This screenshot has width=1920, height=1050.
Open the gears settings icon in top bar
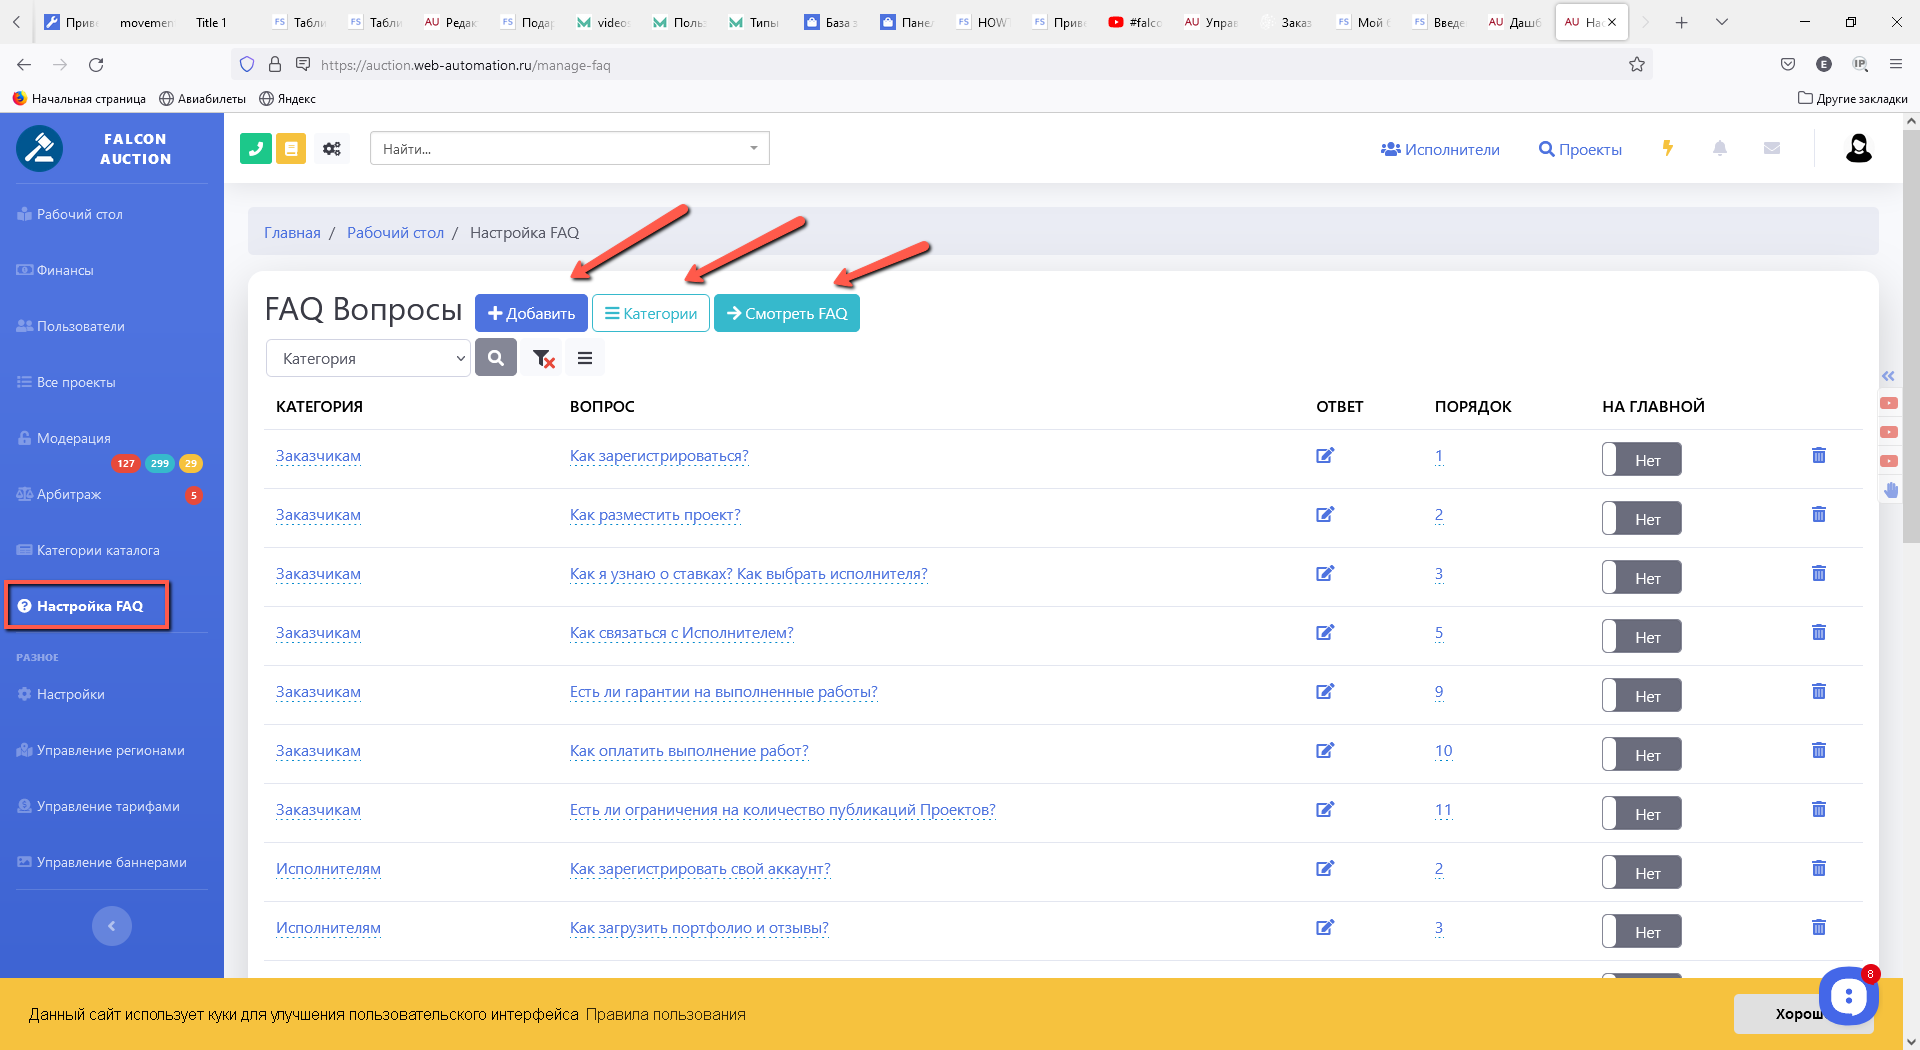tap(332, 149)
